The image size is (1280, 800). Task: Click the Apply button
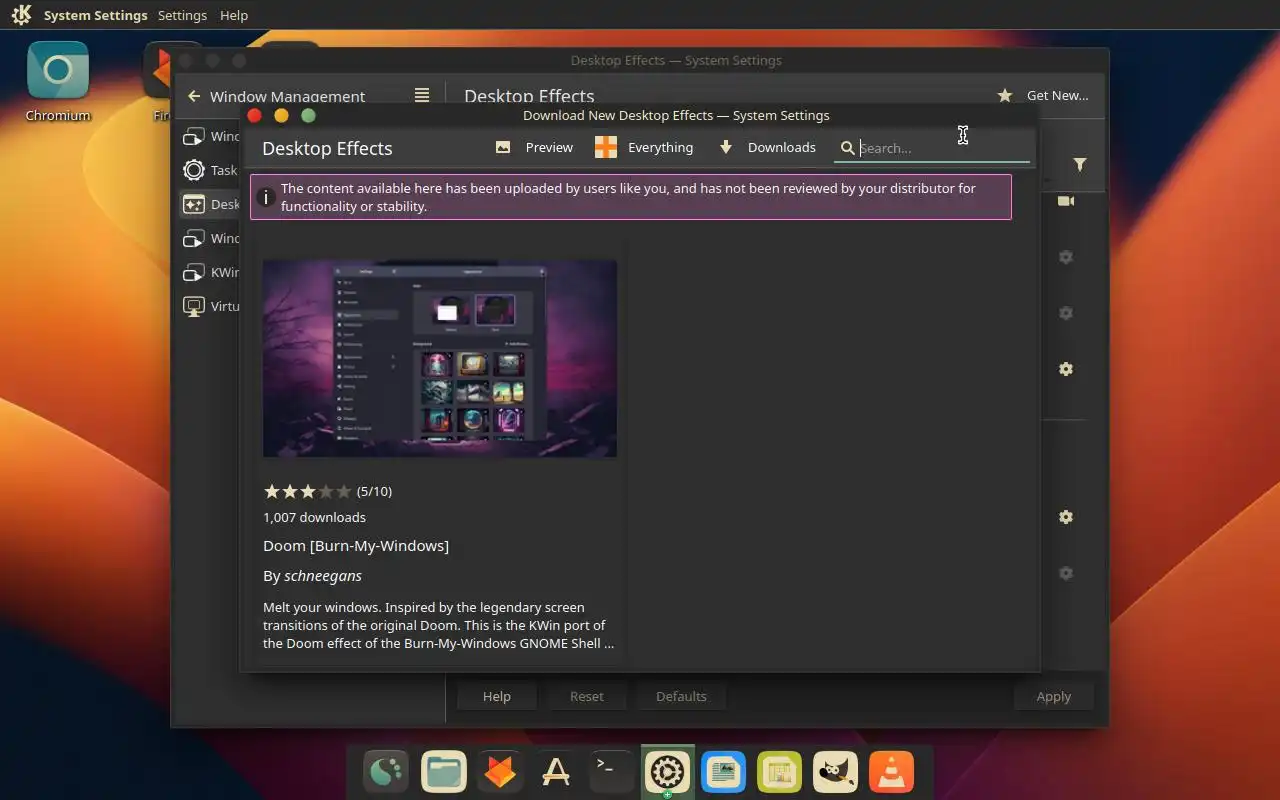point(1053,696)
